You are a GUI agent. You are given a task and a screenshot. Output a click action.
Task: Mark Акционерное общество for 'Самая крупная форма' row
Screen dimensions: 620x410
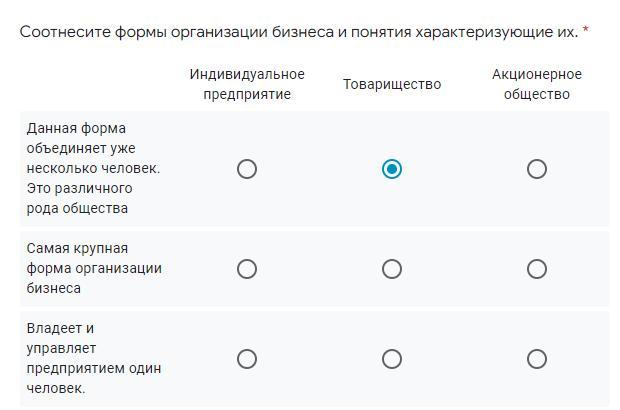point(537,269)
